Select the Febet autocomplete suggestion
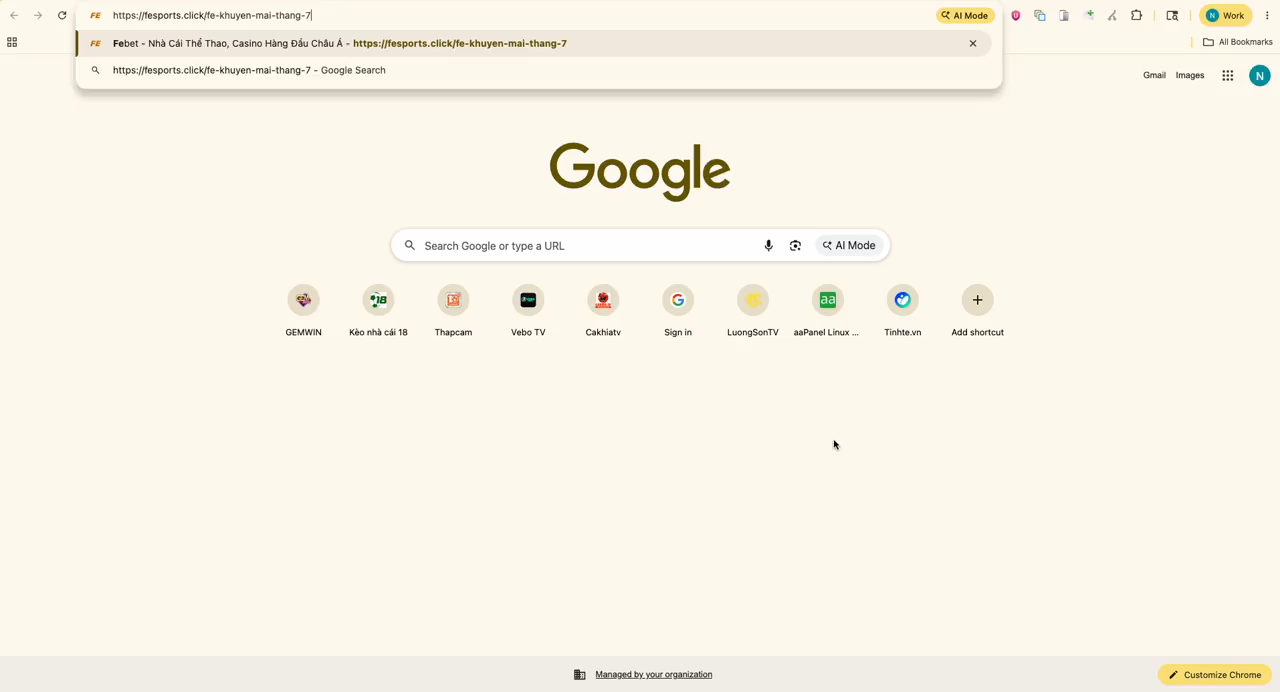This screenshot has width=1280, height=692. point(534,43)
